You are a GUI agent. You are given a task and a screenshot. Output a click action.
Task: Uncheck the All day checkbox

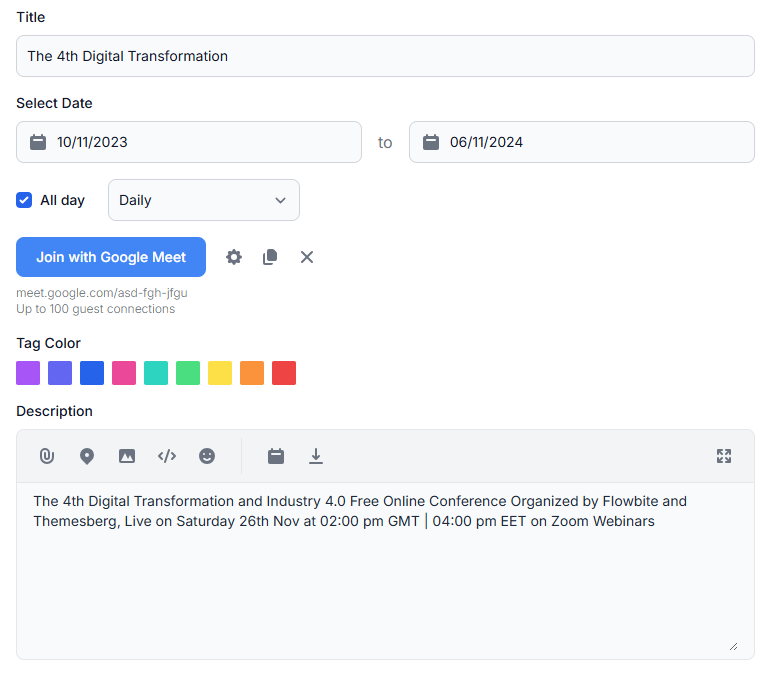pyautogui.click(x=24, y=200)
